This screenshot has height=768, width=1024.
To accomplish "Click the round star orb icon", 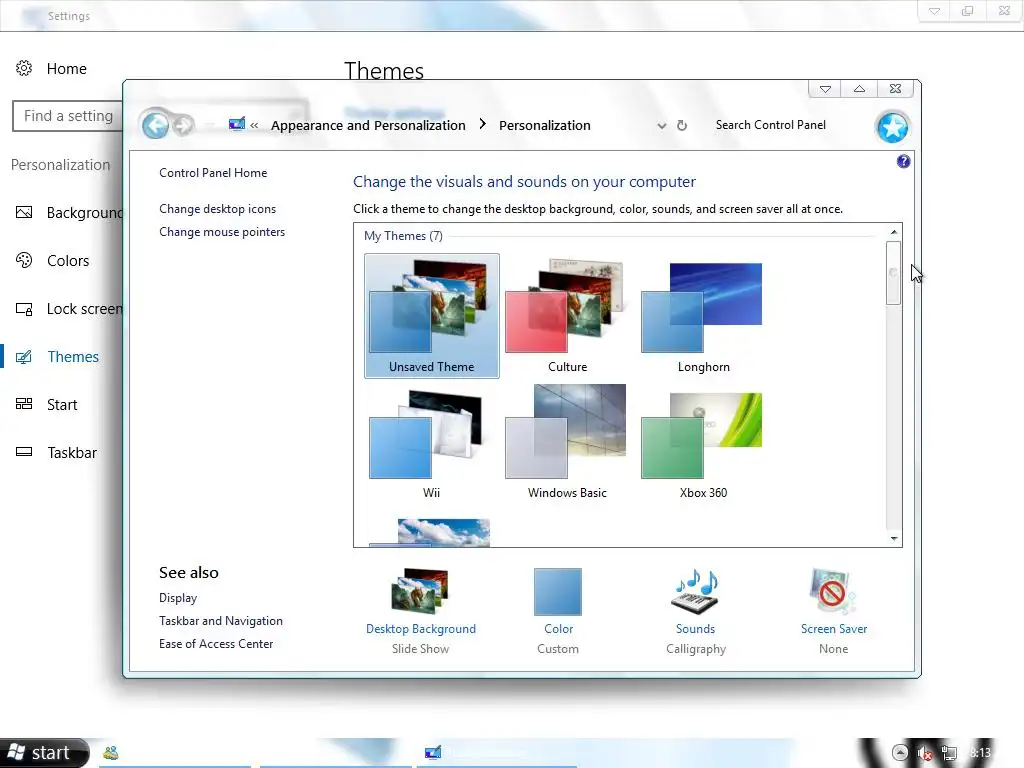I will [892, 127].
